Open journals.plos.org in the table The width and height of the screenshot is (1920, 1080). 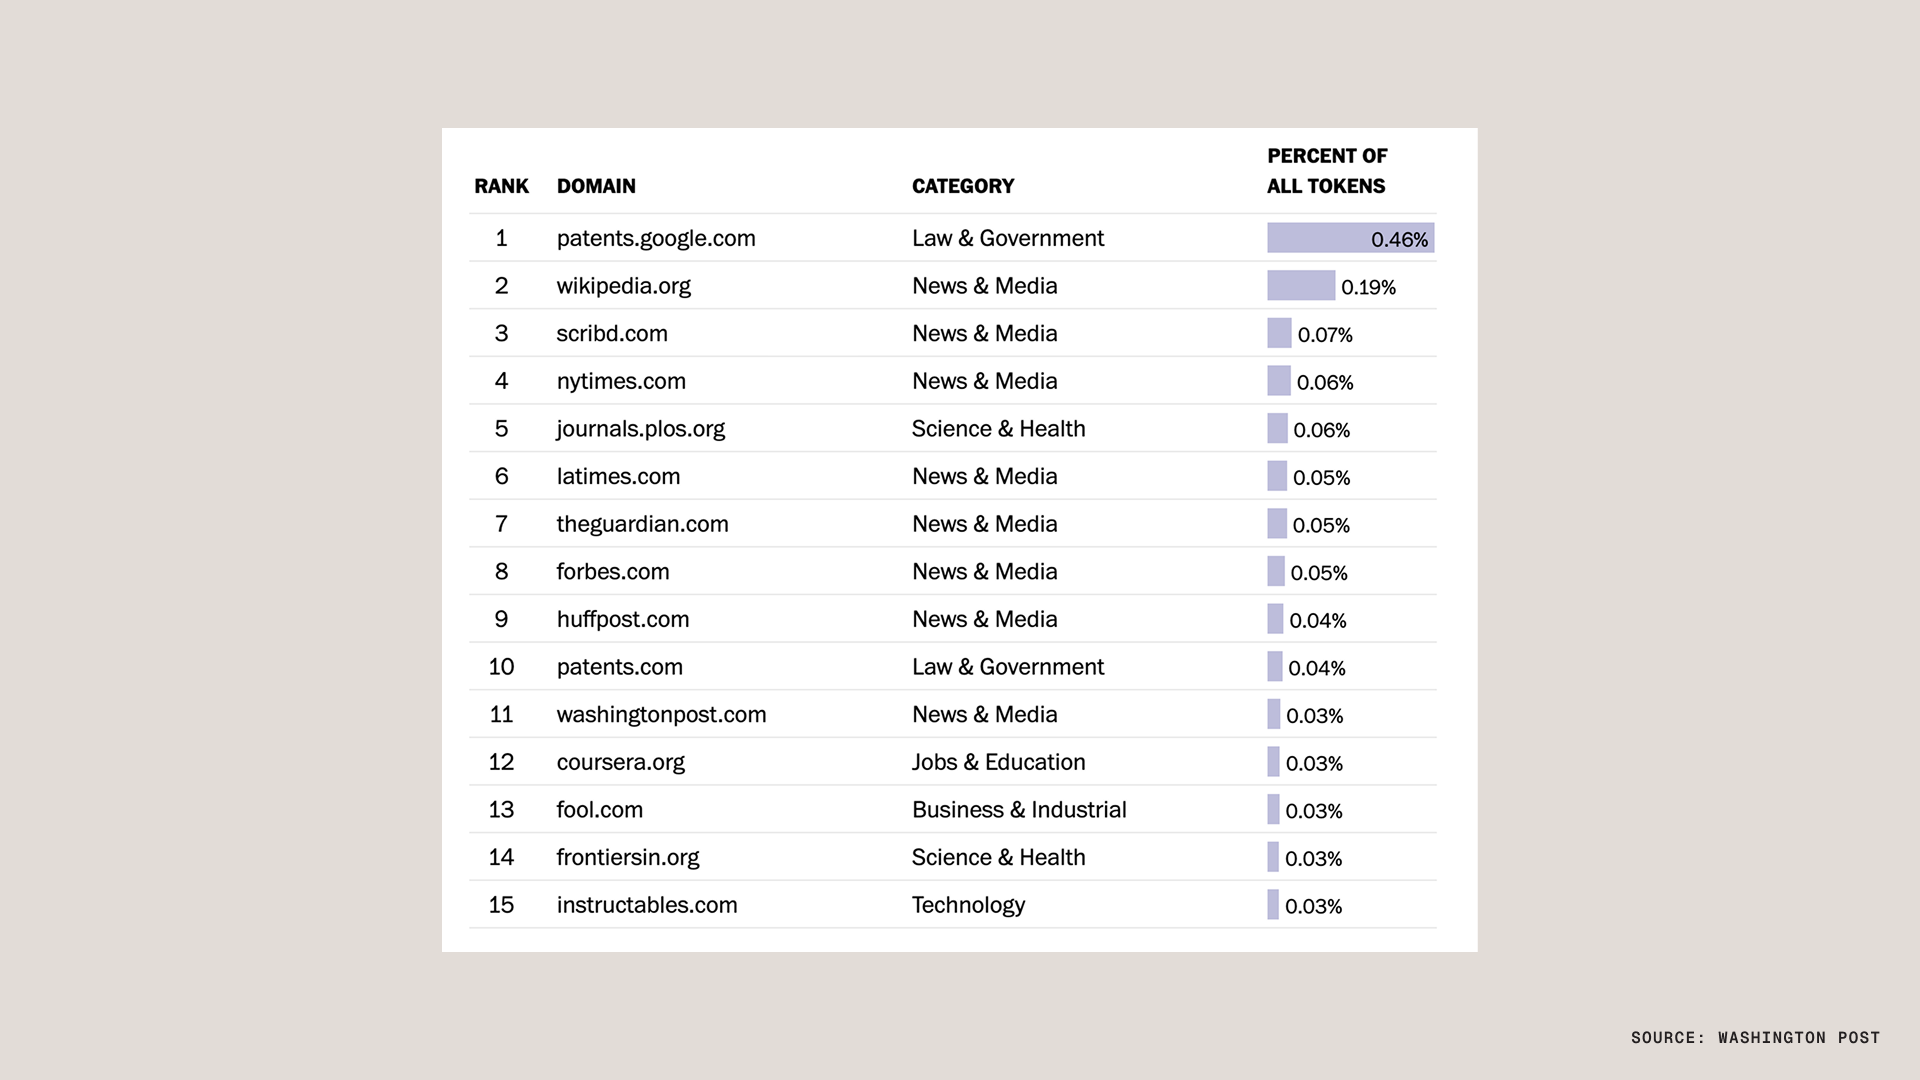click(x=640, y=429)
